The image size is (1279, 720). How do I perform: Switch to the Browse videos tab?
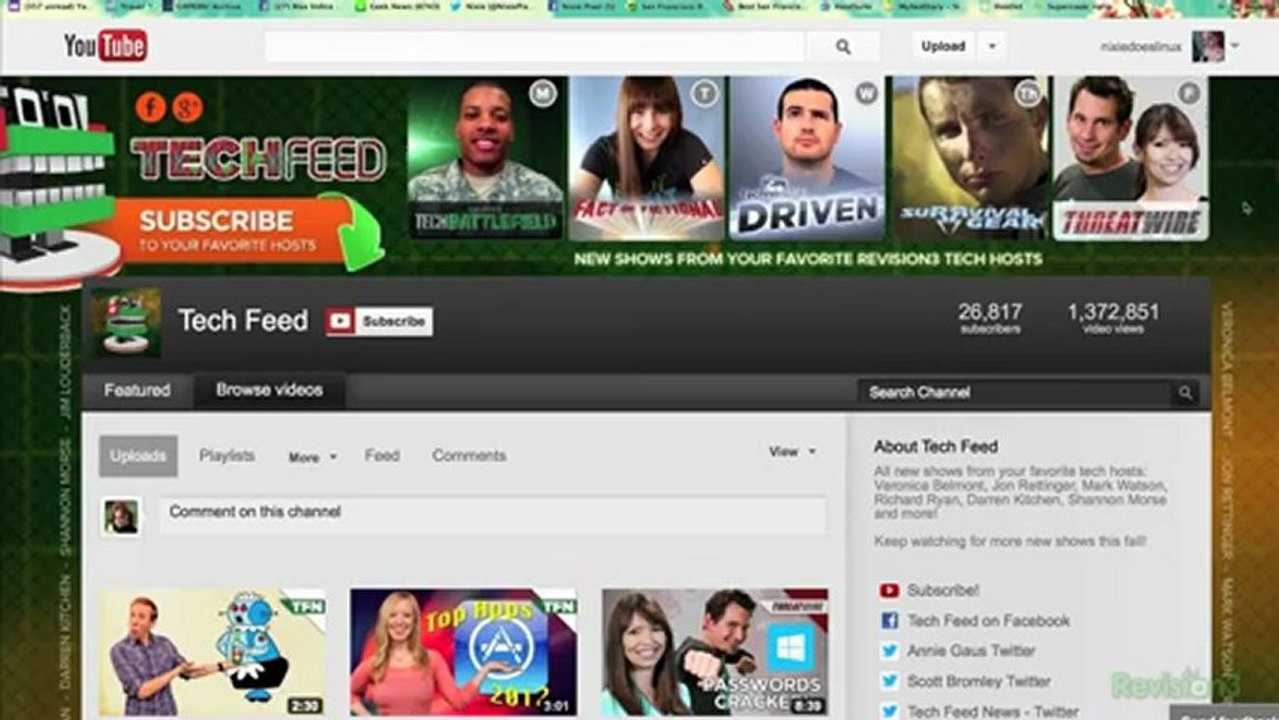269,390
